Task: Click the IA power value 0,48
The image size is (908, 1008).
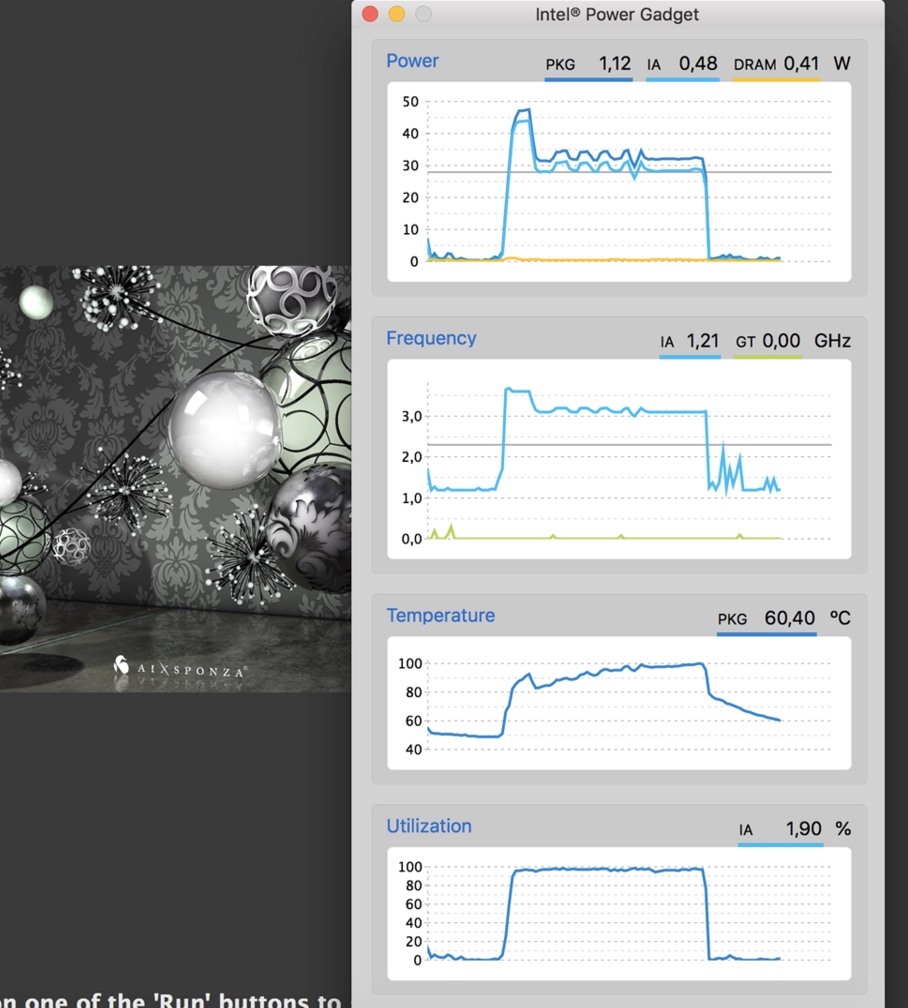Action: (698, 64)
